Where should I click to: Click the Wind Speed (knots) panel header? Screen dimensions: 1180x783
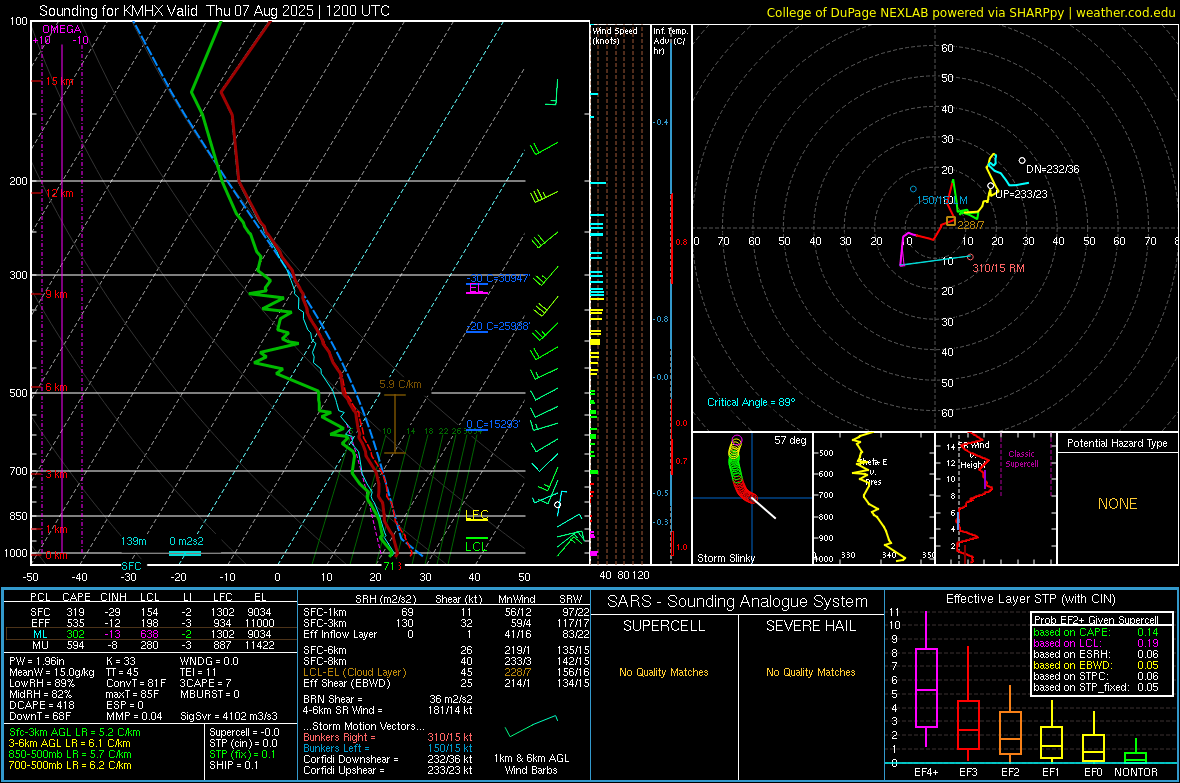(x=615, y=35)
